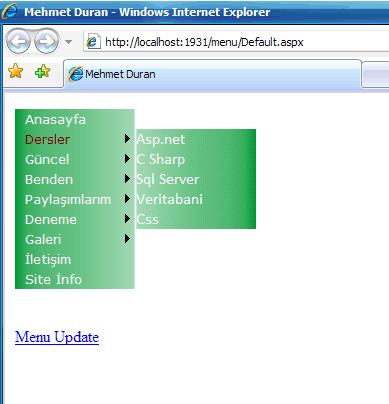Screen dimensions: 389x404
Task: Choose Sql Server in the submenu
Action: (168, 179)
